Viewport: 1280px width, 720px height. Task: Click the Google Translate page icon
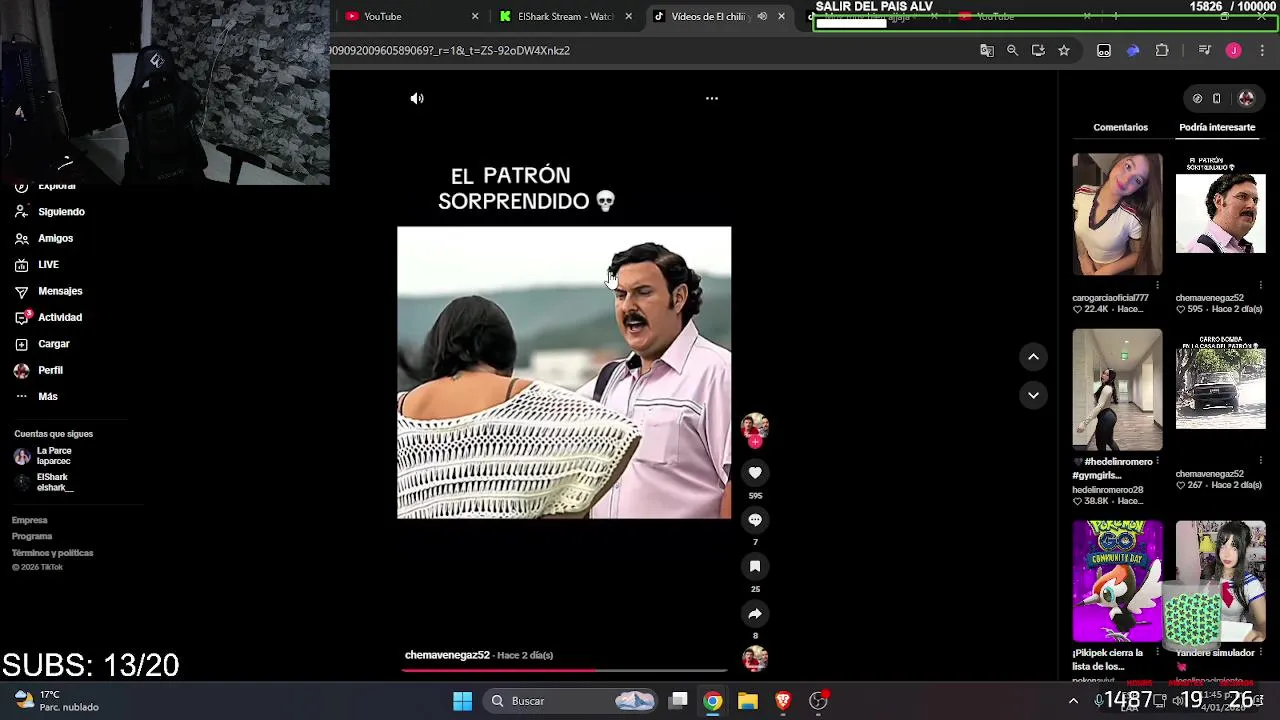point(987,50)
